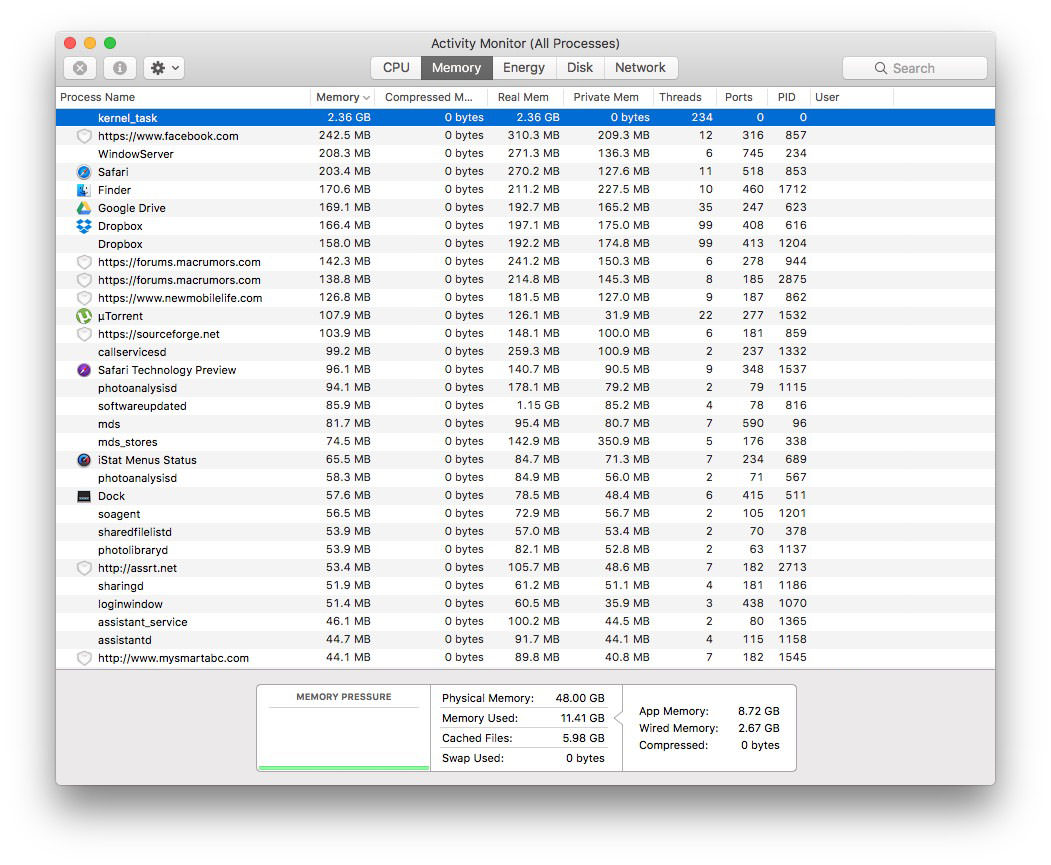Click shield icon beside facebook.com process

click(84, 136)
